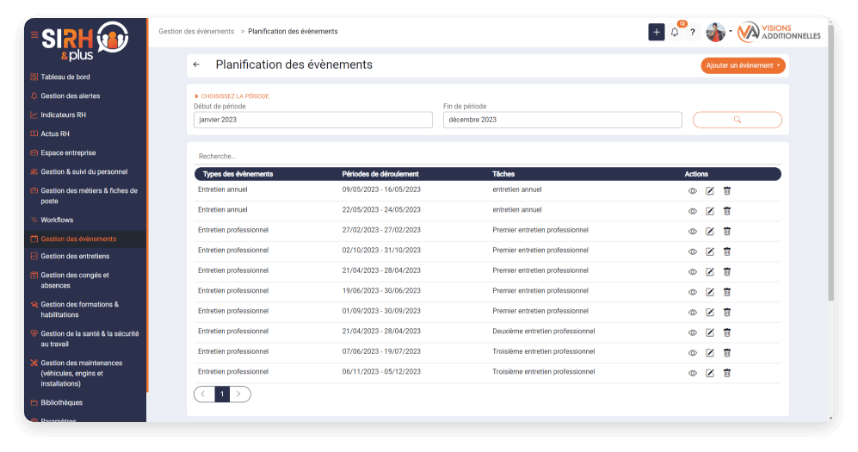This screenshot has height=452, width=858.
Task: Delete the 27/02/2023 entretien professionnel event
Action: click(727, 231)
